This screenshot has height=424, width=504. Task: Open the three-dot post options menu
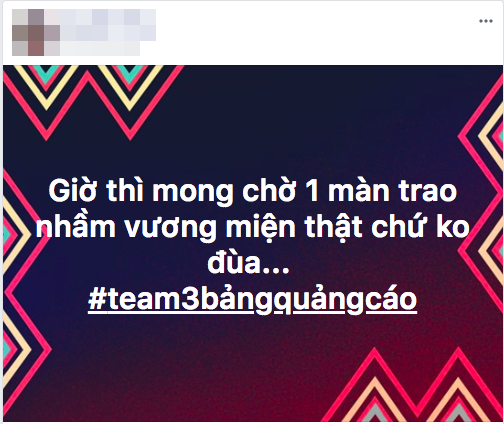pos(486,21)
